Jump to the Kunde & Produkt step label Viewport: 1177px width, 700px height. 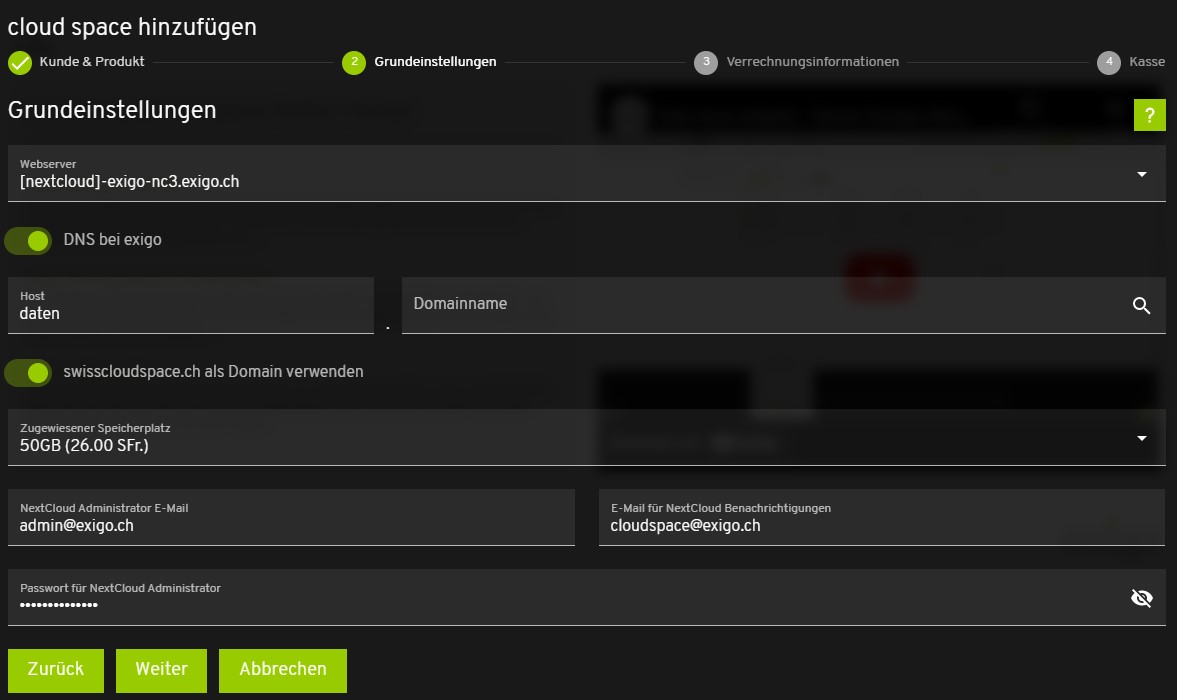point(92,62)
